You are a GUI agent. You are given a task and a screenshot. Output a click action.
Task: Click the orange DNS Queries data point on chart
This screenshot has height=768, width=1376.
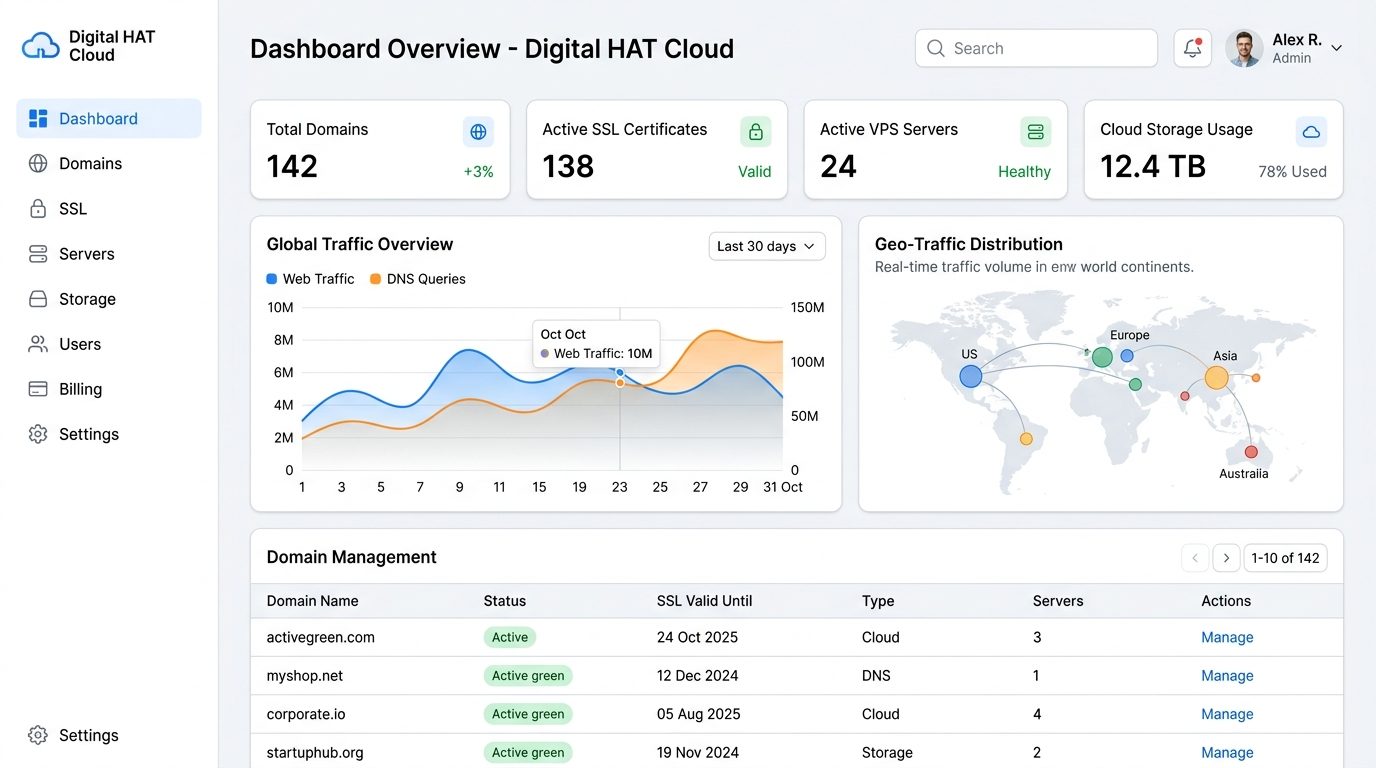(620, 383)
